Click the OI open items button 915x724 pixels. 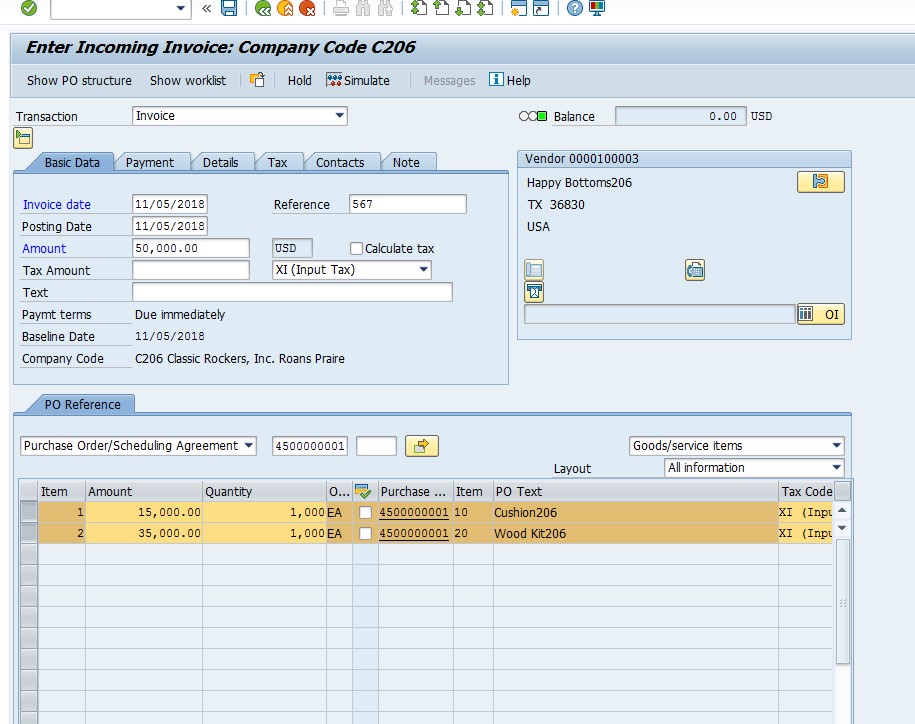point(820,314)
